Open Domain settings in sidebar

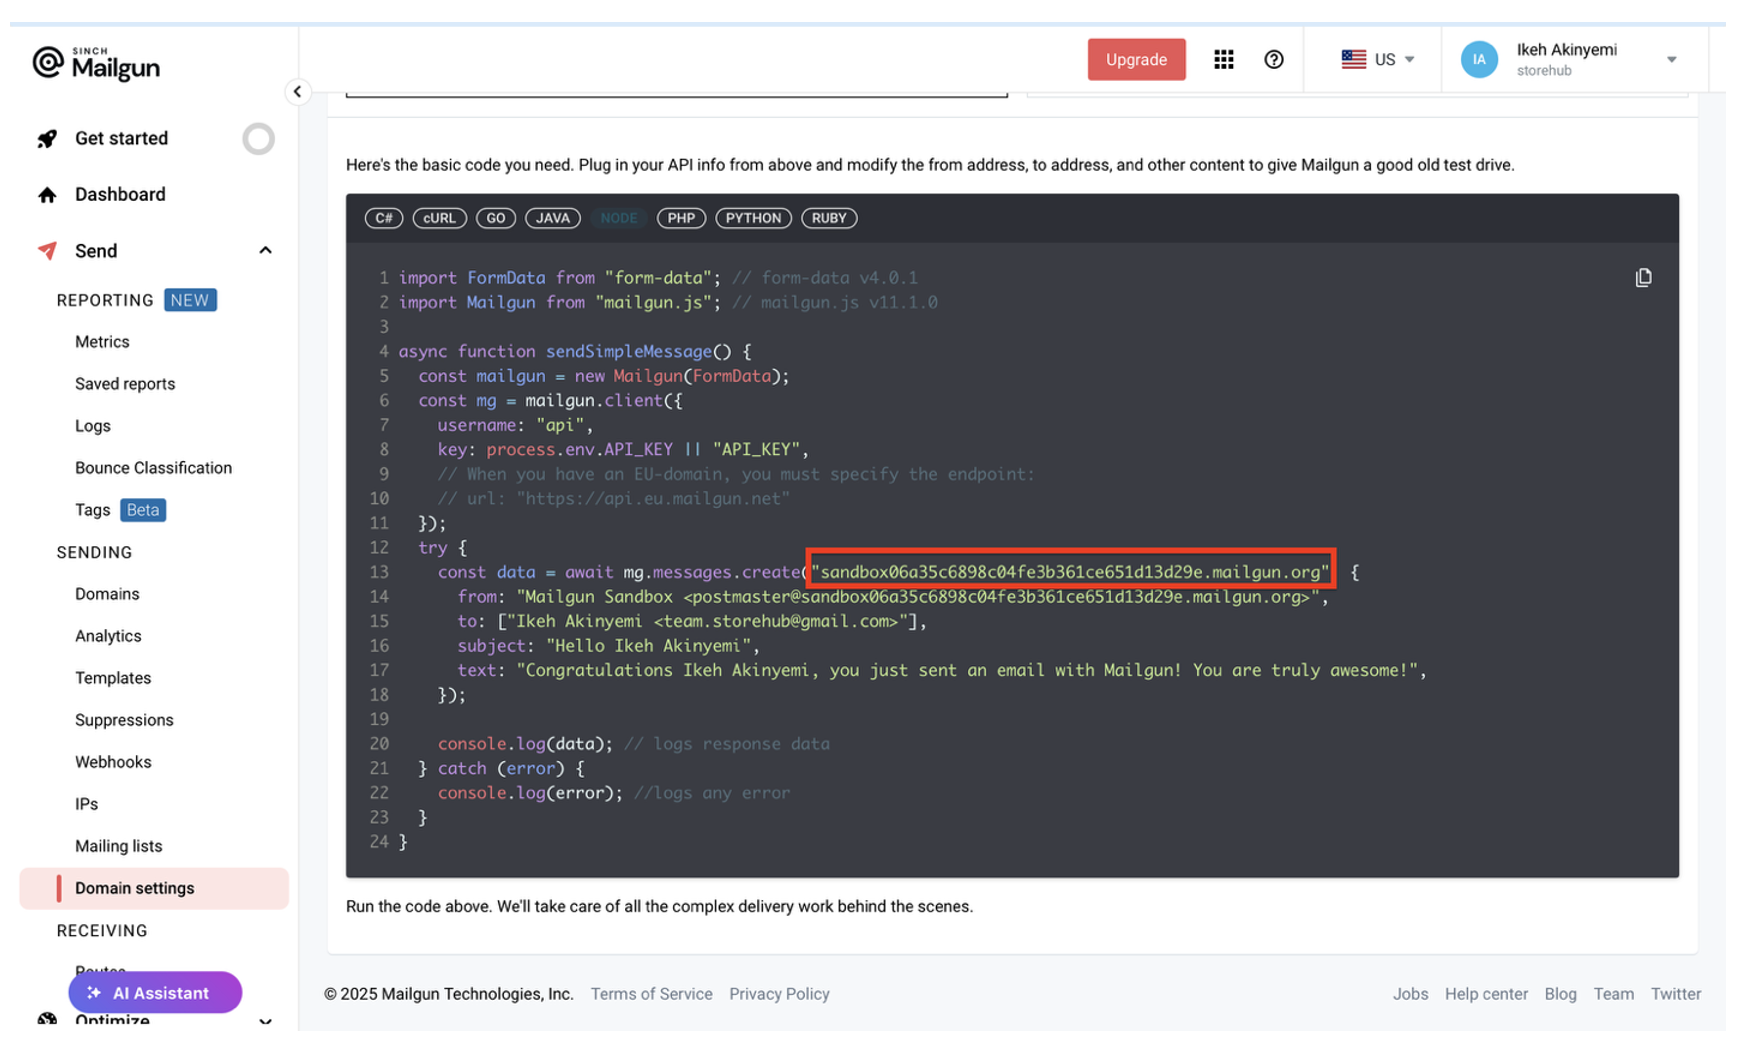click(x=154, y=888)
